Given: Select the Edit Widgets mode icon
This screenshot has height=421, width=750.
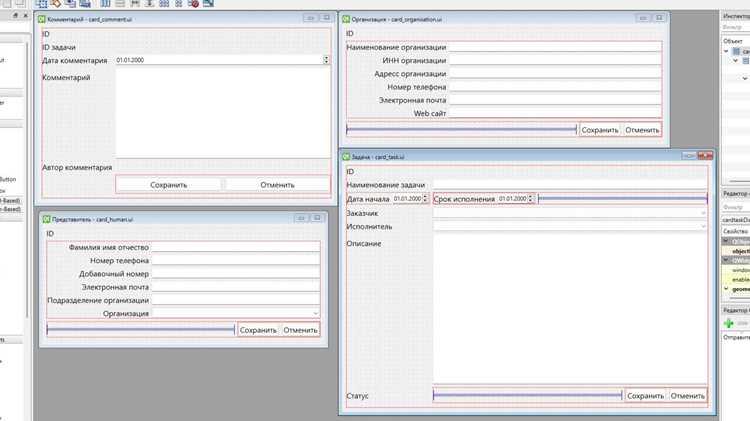Looking at the screenshot, I should pyautogui.click(x=41, y=3).
